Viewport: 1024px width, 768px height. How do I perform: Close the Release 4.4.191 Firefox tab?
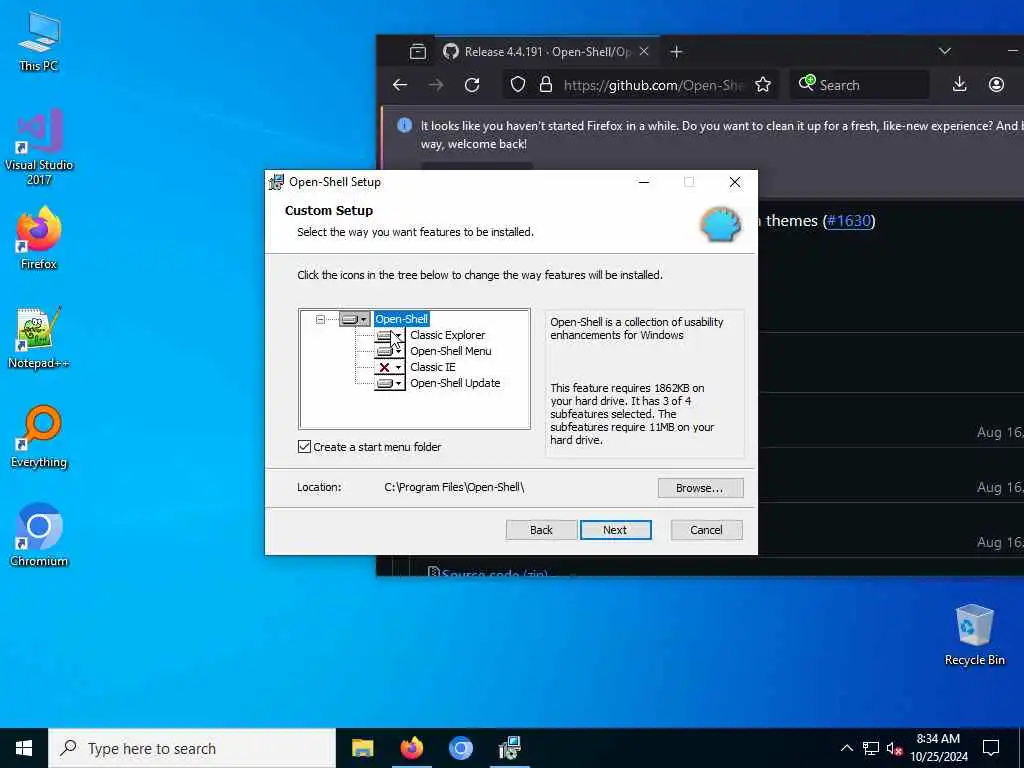point(644,51)
